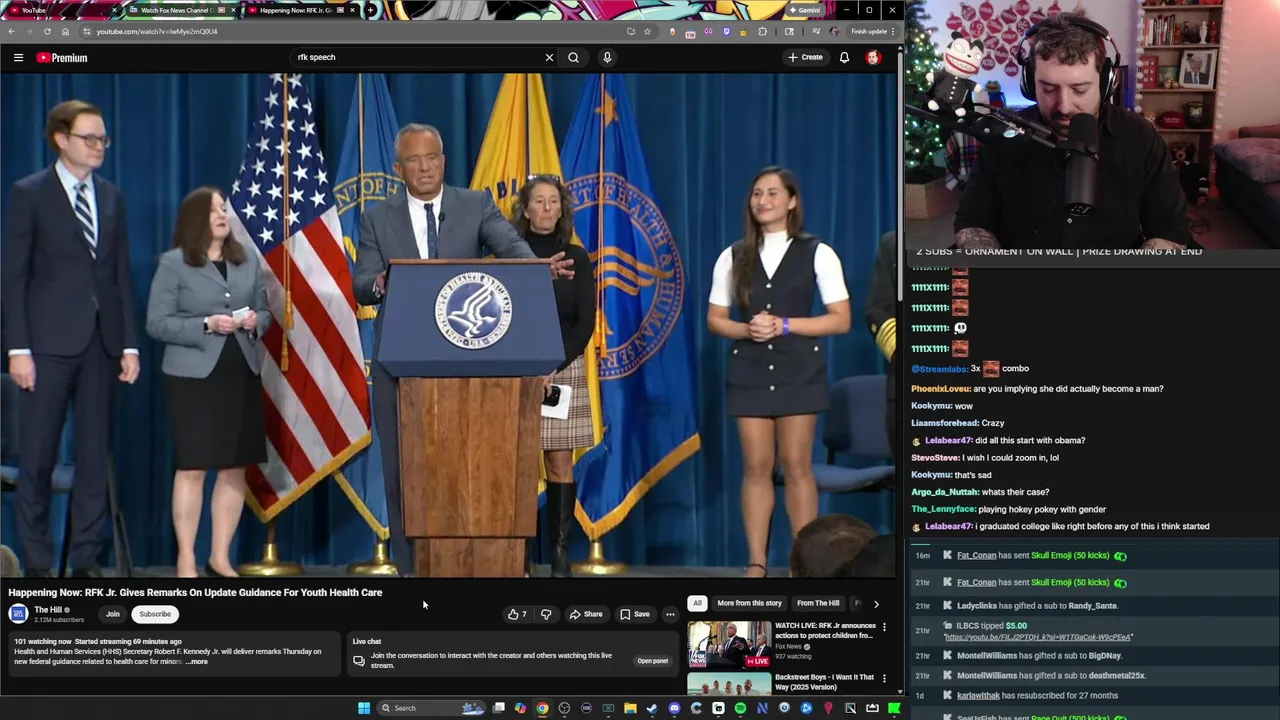Open a new browser tab
The height and width of the screenshot is (720, 1280).
click(x=371, y=10)
